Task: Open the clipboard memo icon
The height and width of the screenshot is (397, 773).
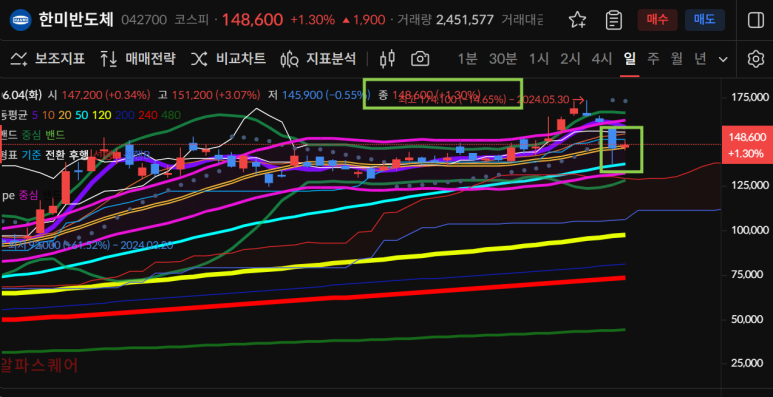Action: (614, 20)
